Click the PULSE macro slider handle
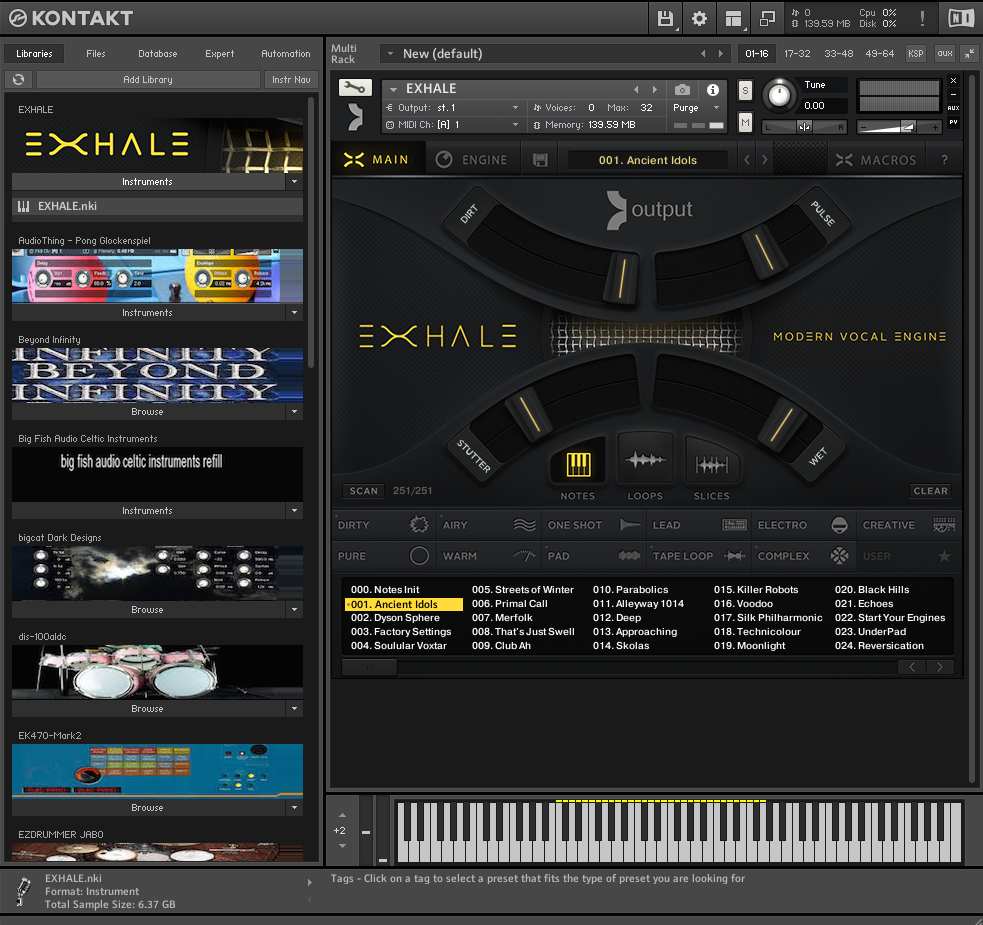Image resolution: width=983 pixels, height=925 pixels. pyautogui.click(x=764, y=253)
